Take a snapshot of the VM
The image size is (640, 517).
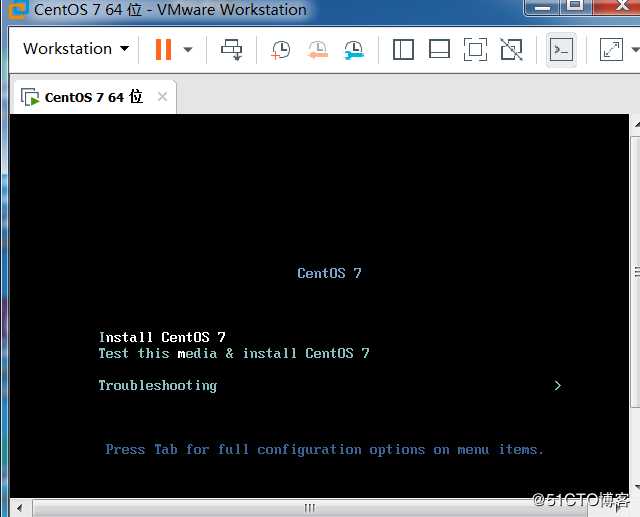point(281,50)
